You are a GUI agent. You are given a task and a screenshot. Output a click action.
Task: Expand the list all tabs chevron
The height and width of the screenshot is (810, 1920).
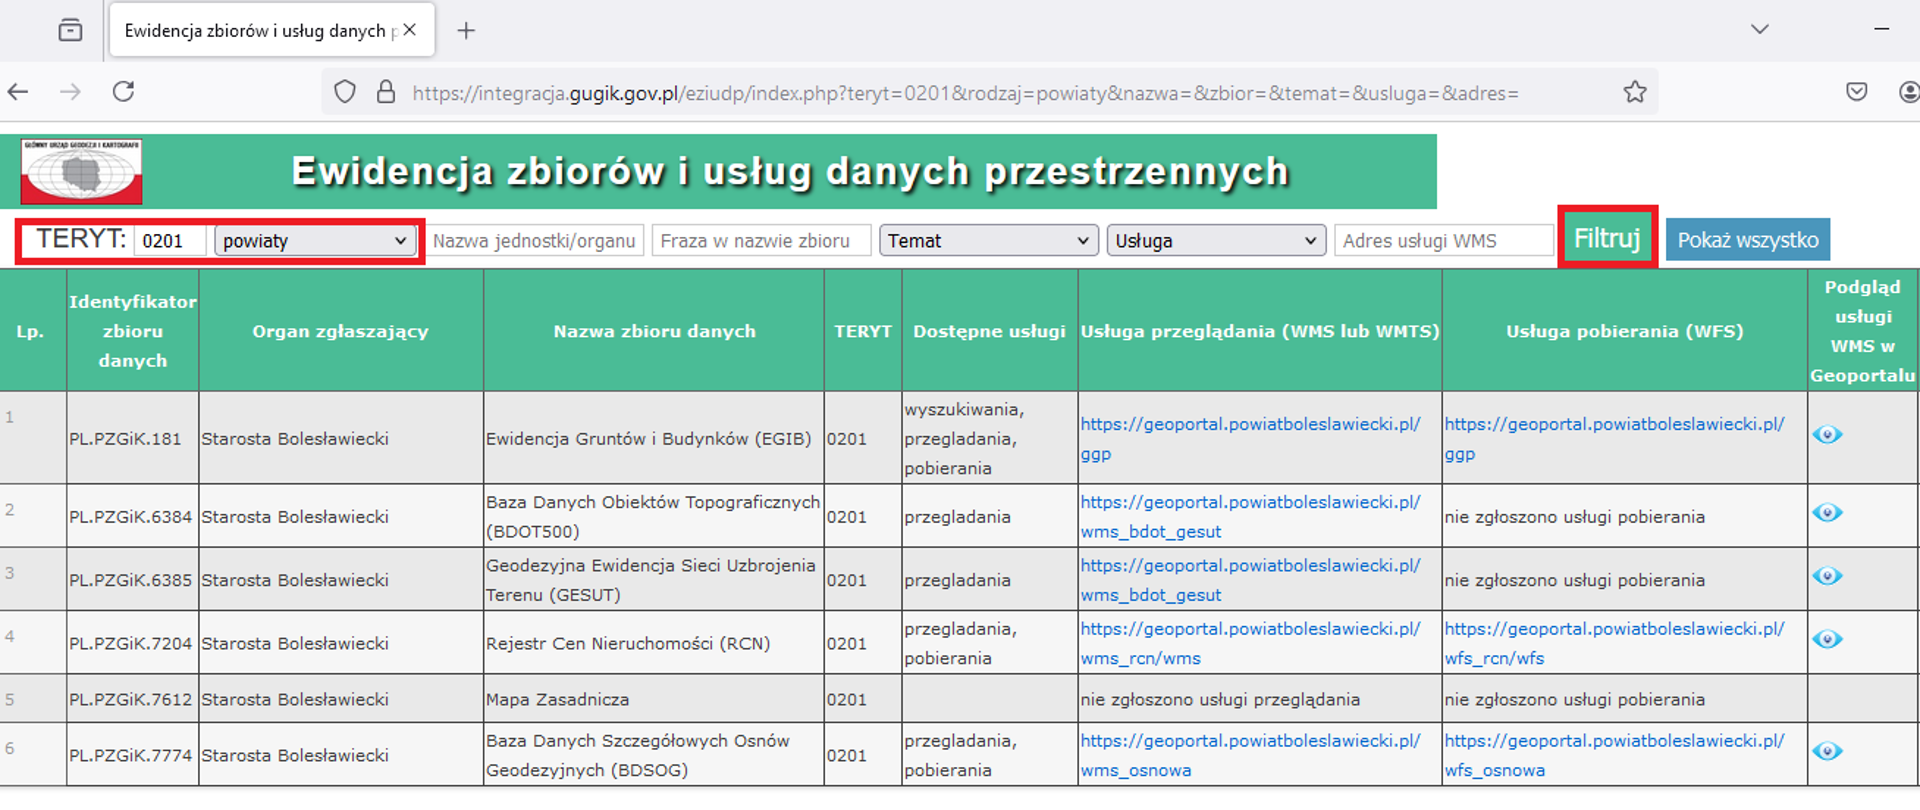(1760, 29)
